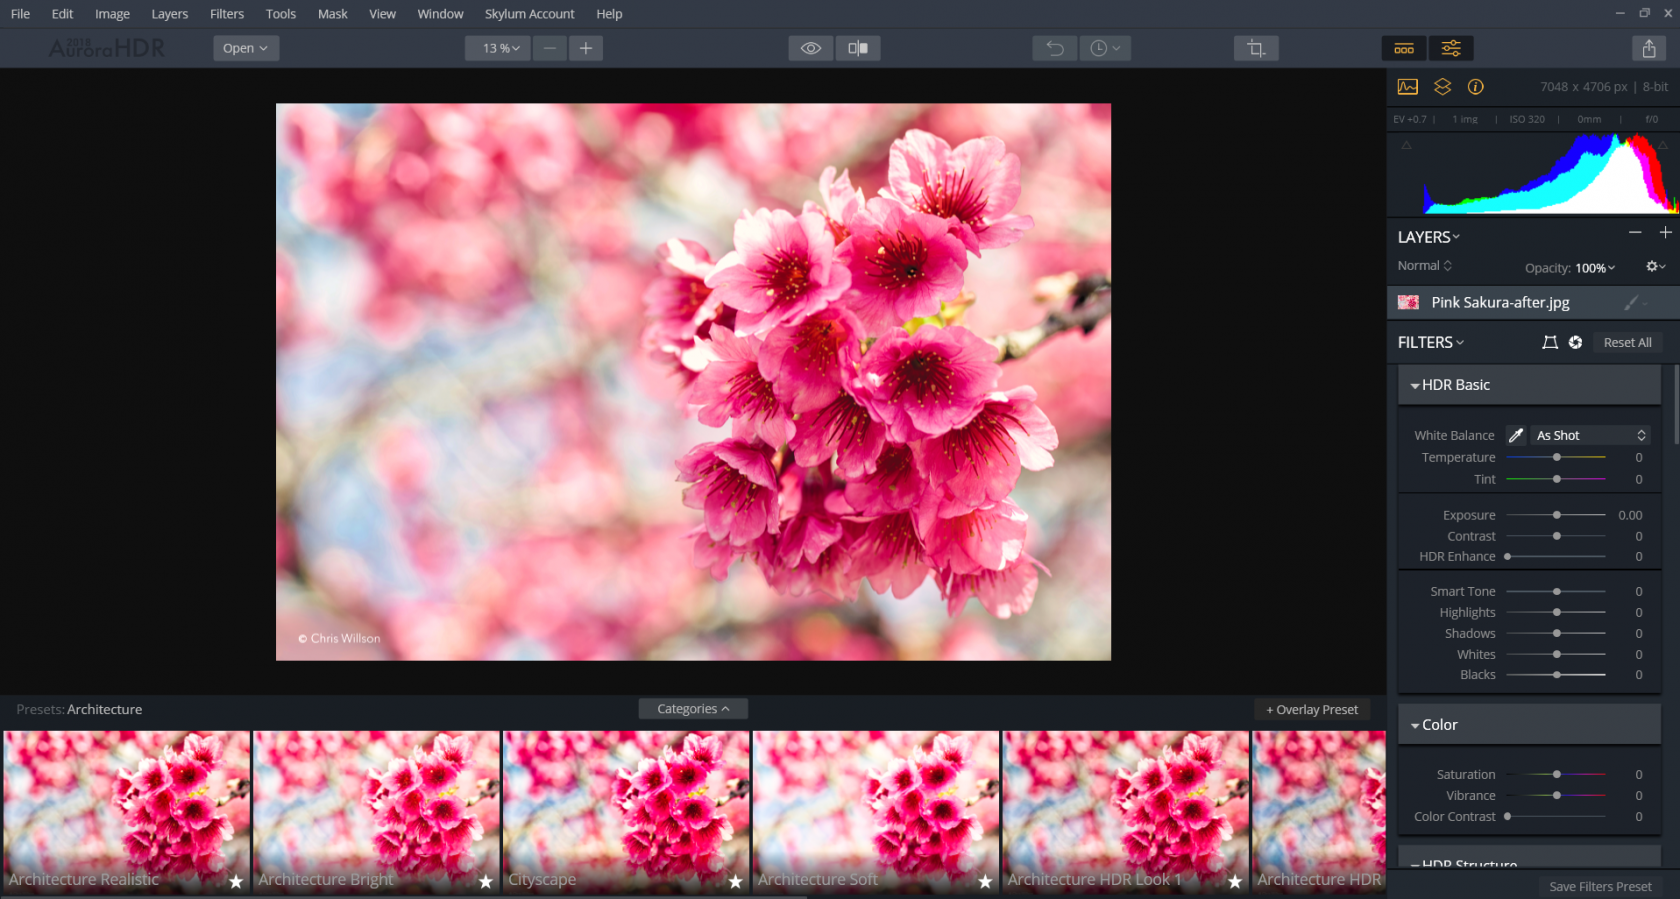The width and height of the screenshot is (1680, 899).
Task: Click the crop tool icon
Action: coord(1256,48)
